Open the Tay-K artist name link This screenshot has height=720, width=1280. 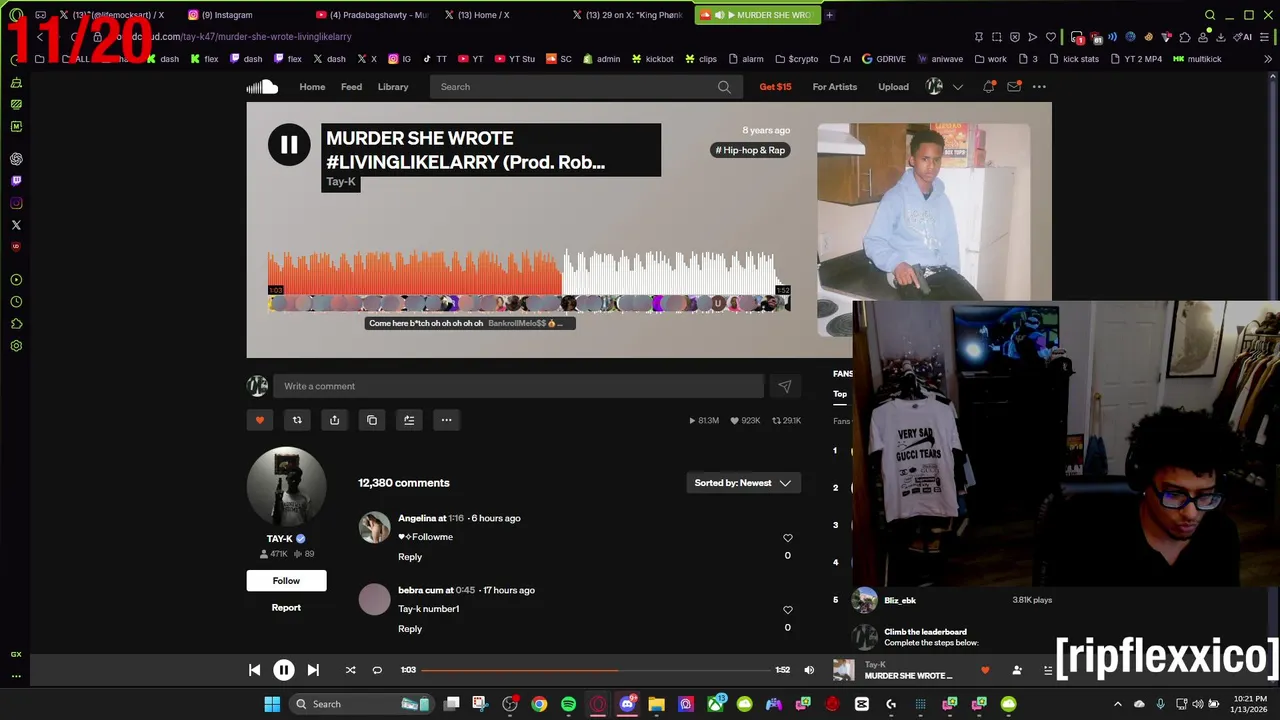pyautogui.click(x=341, y=182)
